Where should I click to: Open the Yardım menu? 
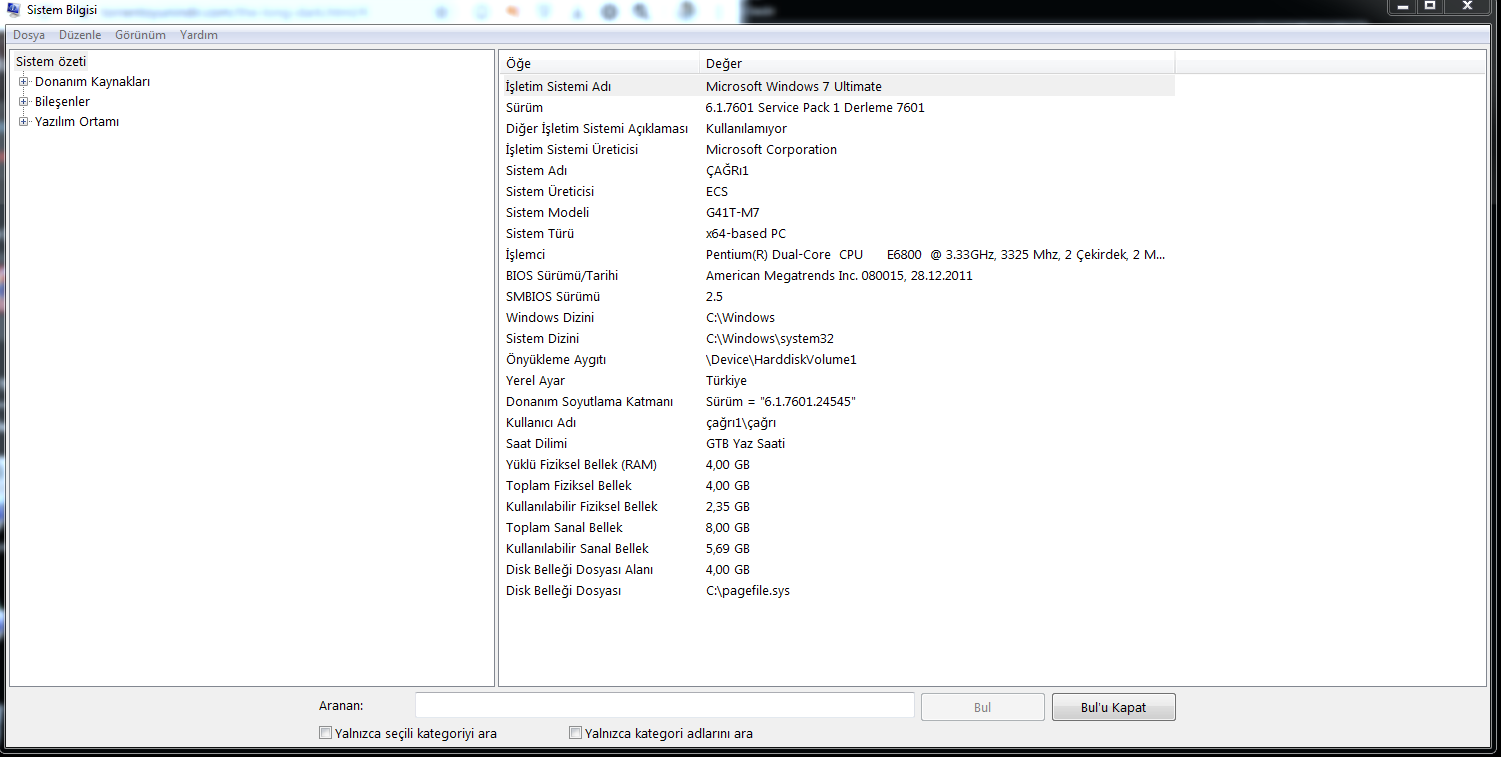click(199, 35)
